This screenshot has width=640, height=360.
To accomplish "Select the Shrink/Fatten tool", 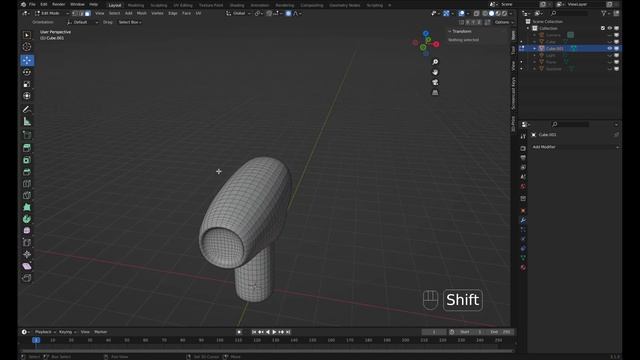I will pos(27,255).
